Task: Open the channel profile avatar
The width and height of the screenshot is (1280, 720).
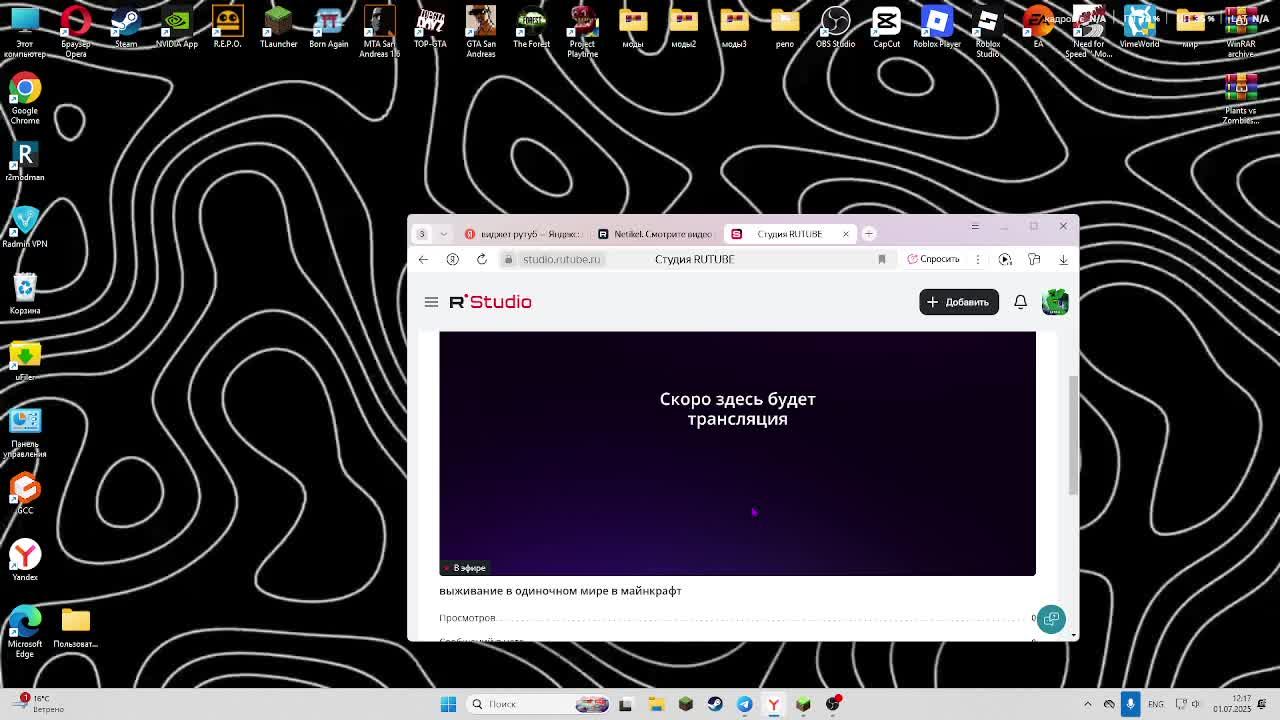Action: 1055,302
